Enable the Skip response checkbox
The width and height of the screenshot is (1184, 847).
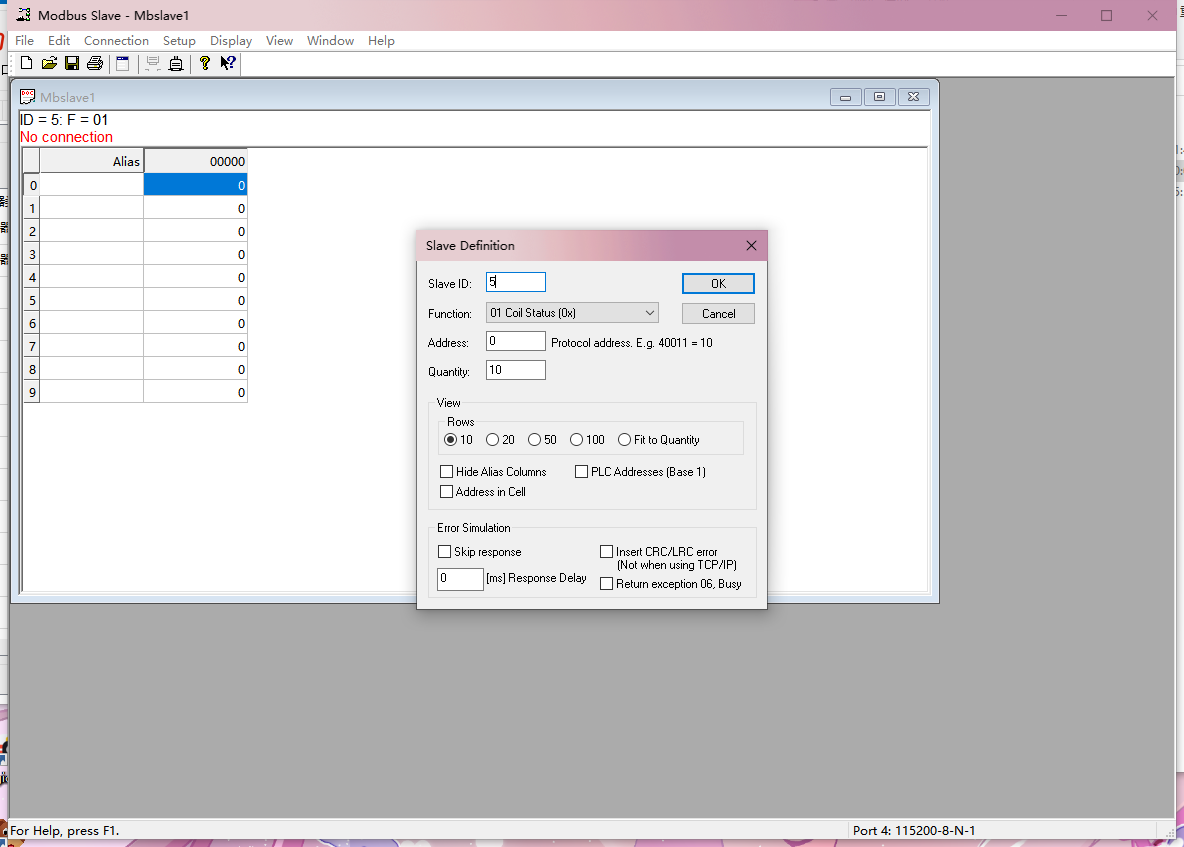(445, 552)
